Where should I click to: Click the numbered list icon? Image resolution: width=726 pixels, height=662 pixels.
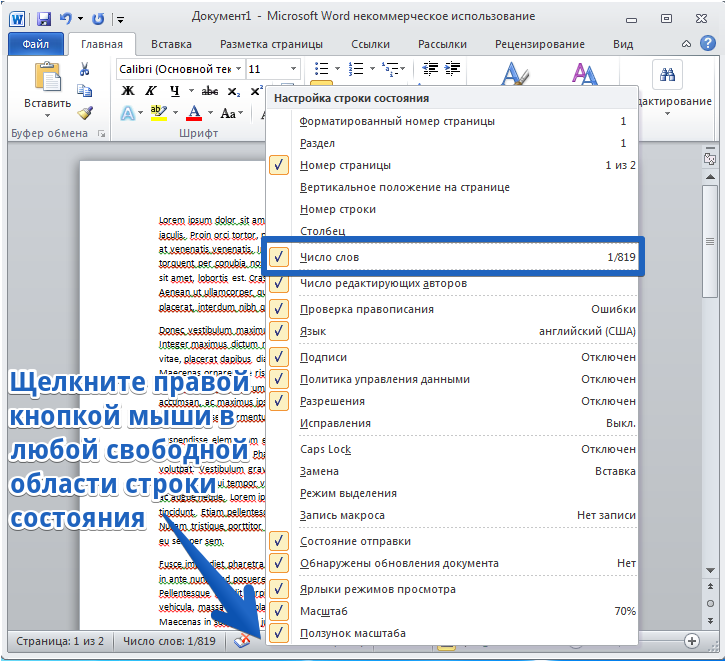[x=356, y=69]
